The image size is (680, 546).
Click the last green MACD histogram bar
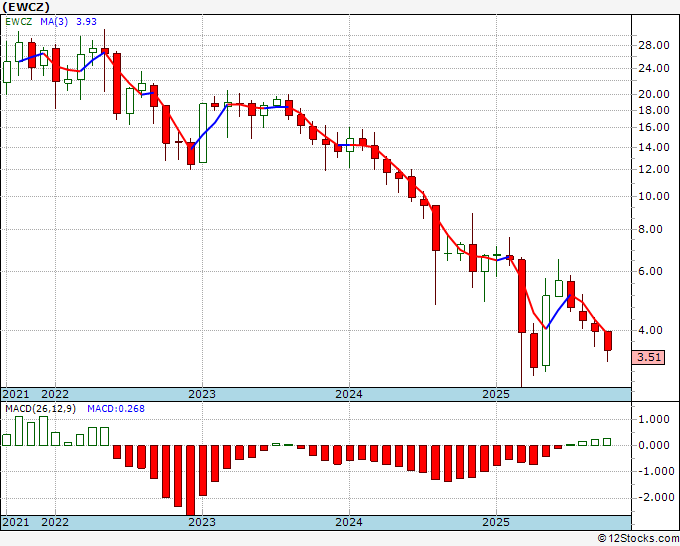pyautogui.click(x=607, y=442)
